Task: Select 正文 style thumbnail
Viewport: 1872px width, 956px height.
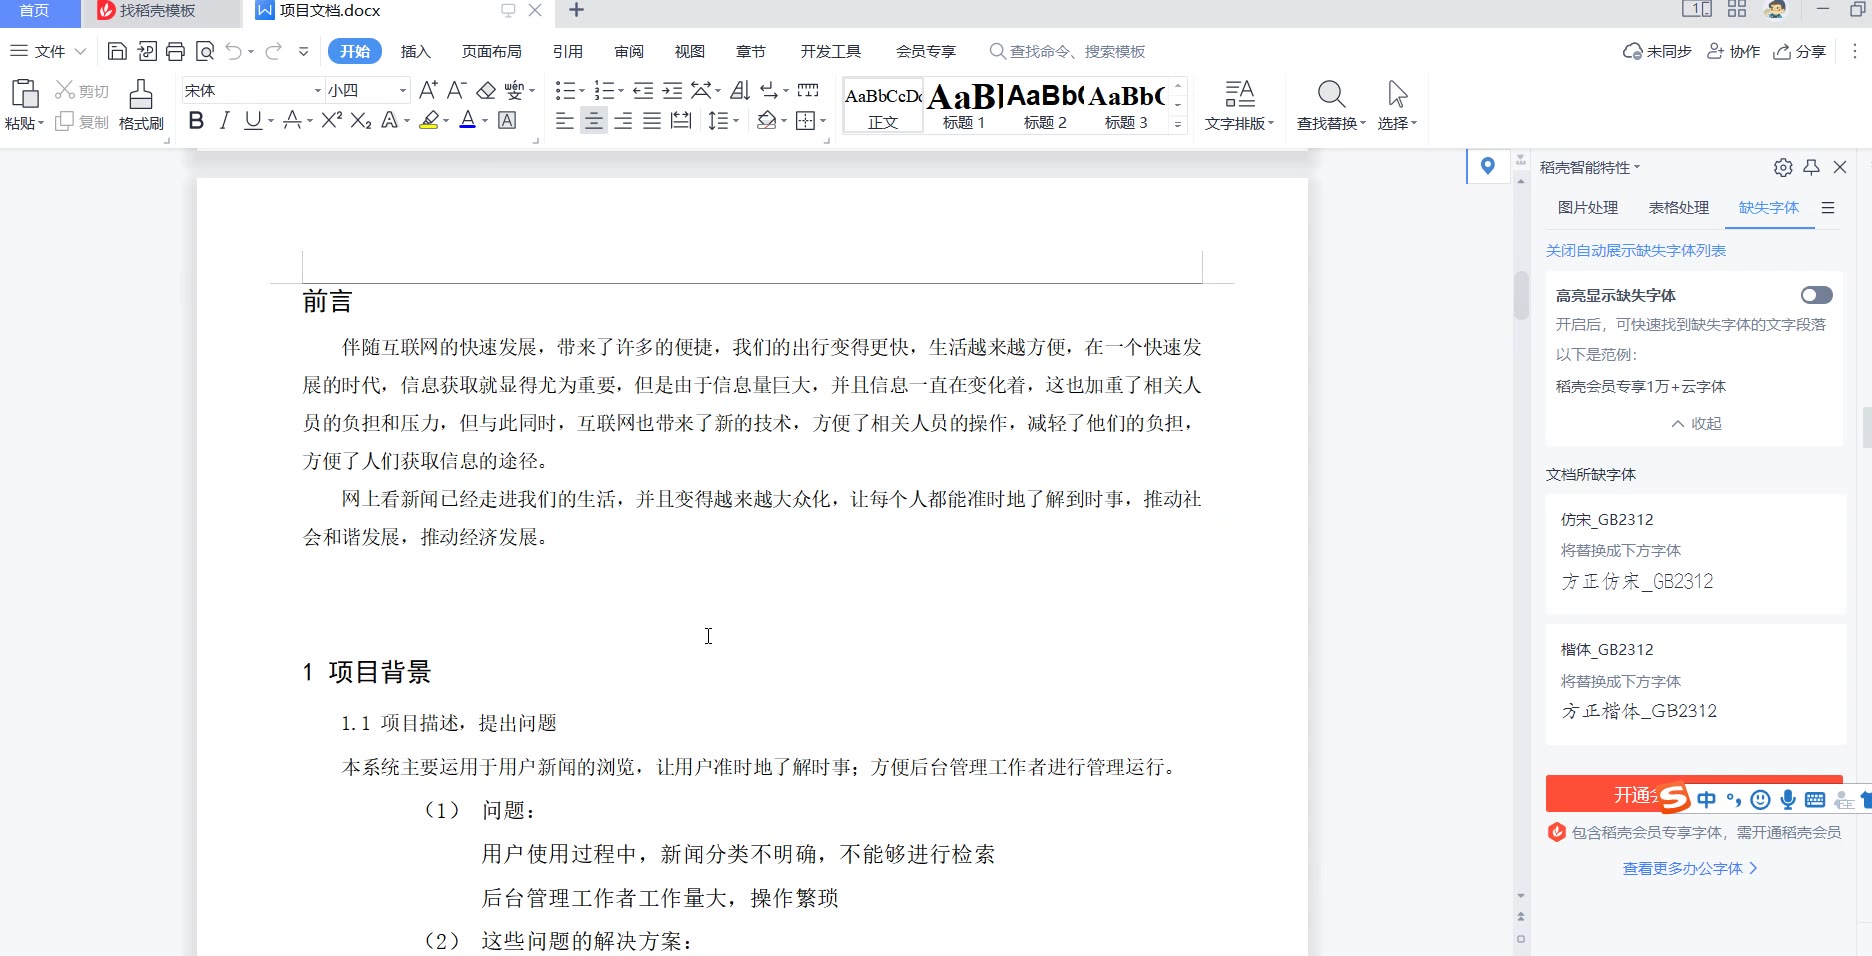Action: tap(883, 105)
